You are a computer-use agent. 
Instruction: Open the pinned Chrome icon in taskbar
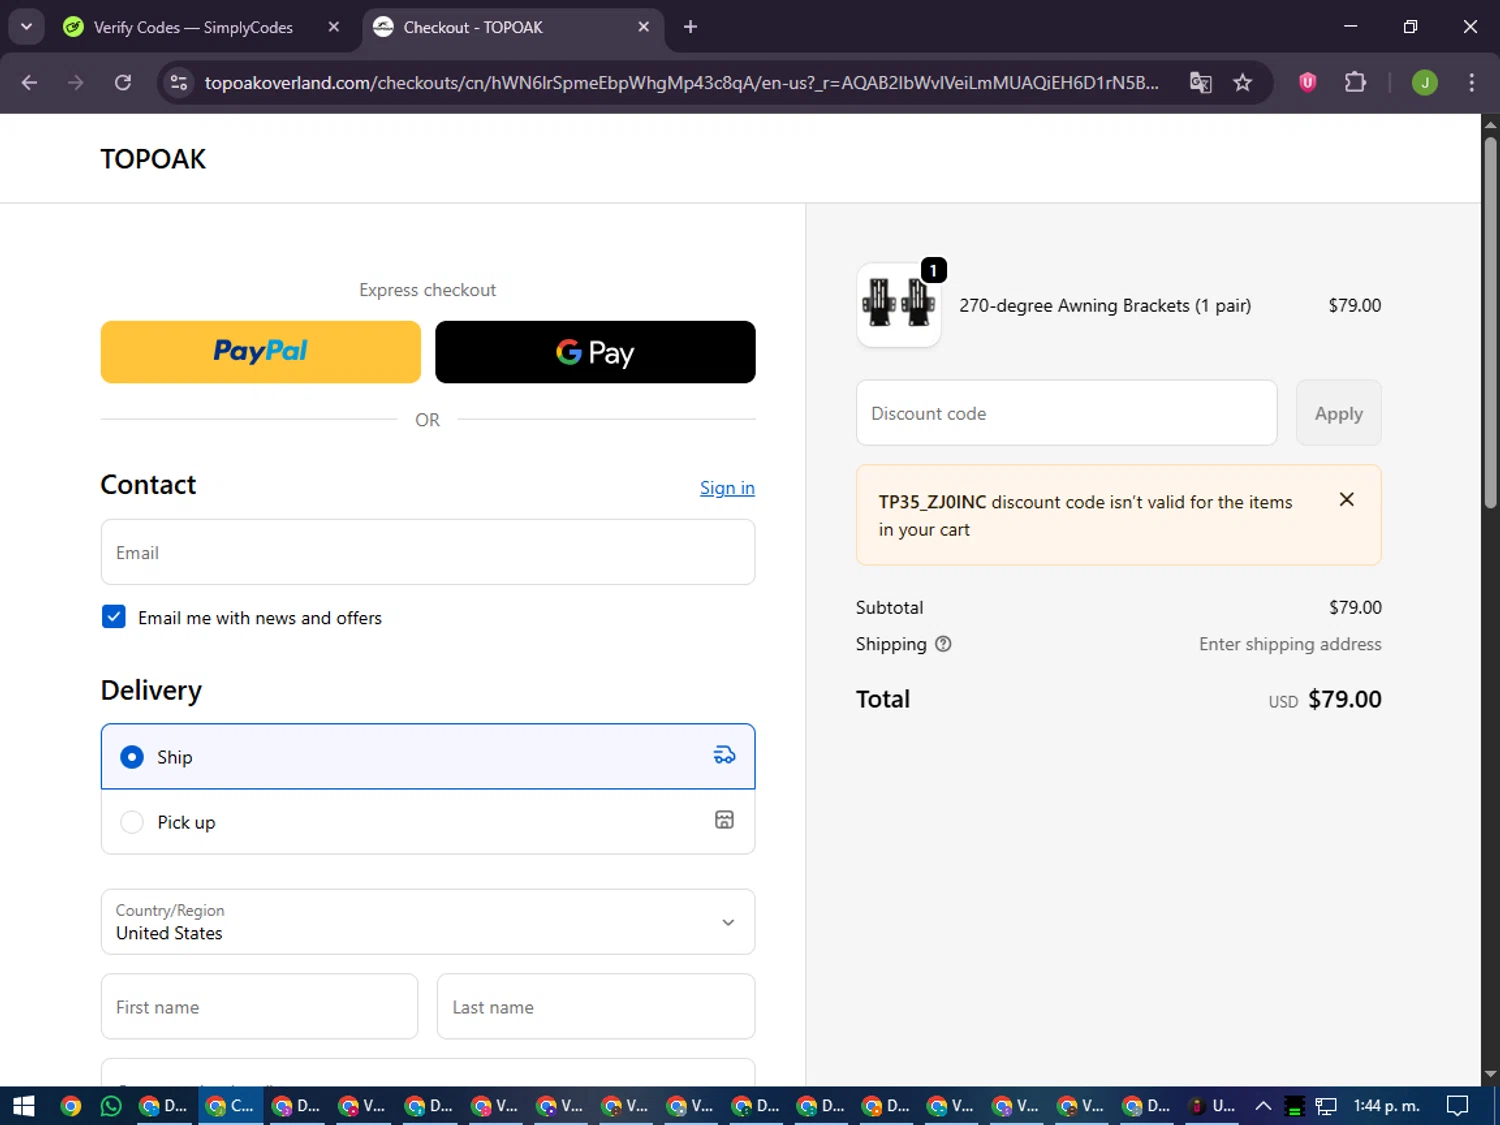pyautogui.click(x=70, y=1106)
